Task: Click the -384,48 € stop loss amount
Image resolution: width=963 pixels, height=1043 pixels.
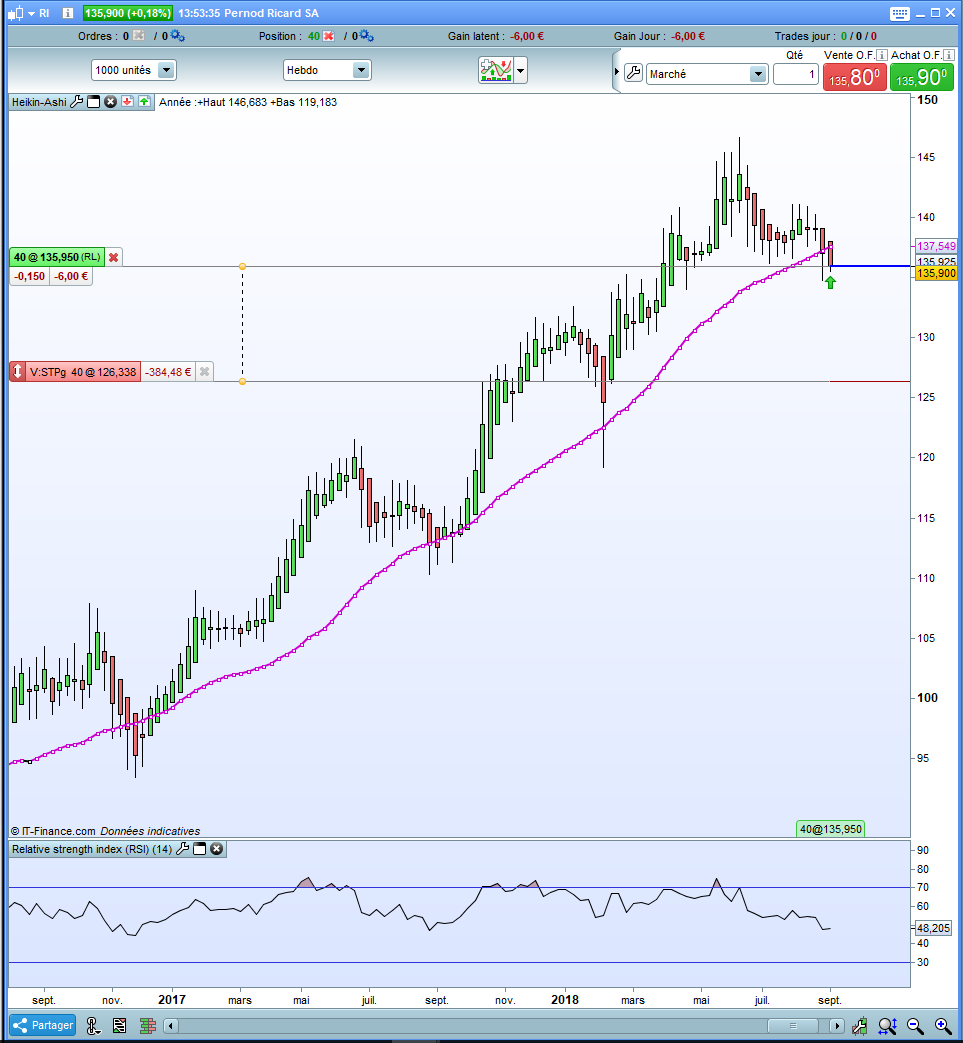Action: point(168,372)
